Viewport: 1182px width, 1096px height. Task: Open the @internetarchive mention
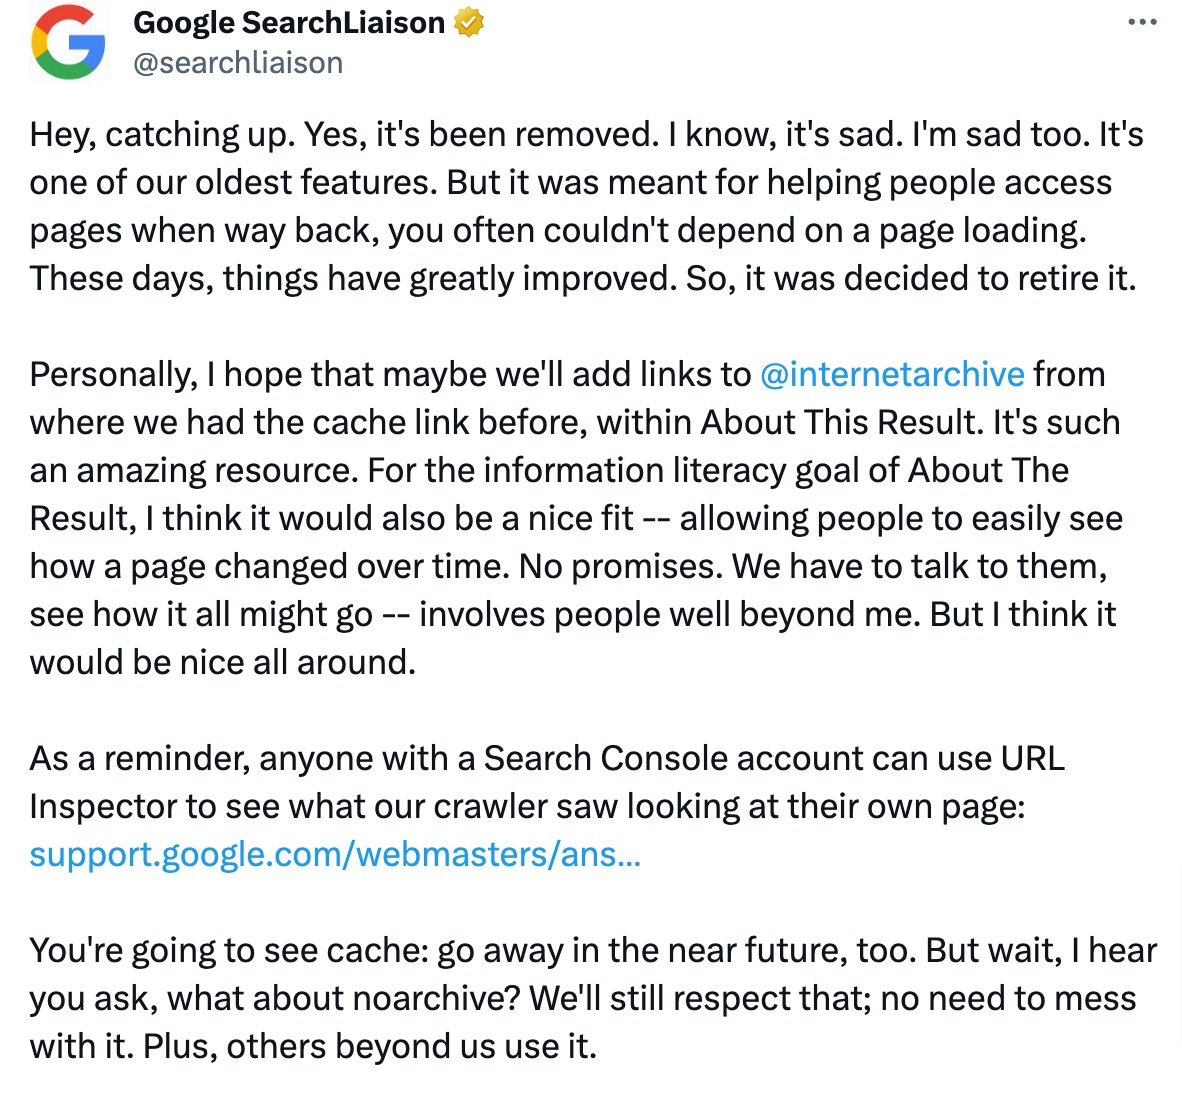coord(891,374)
